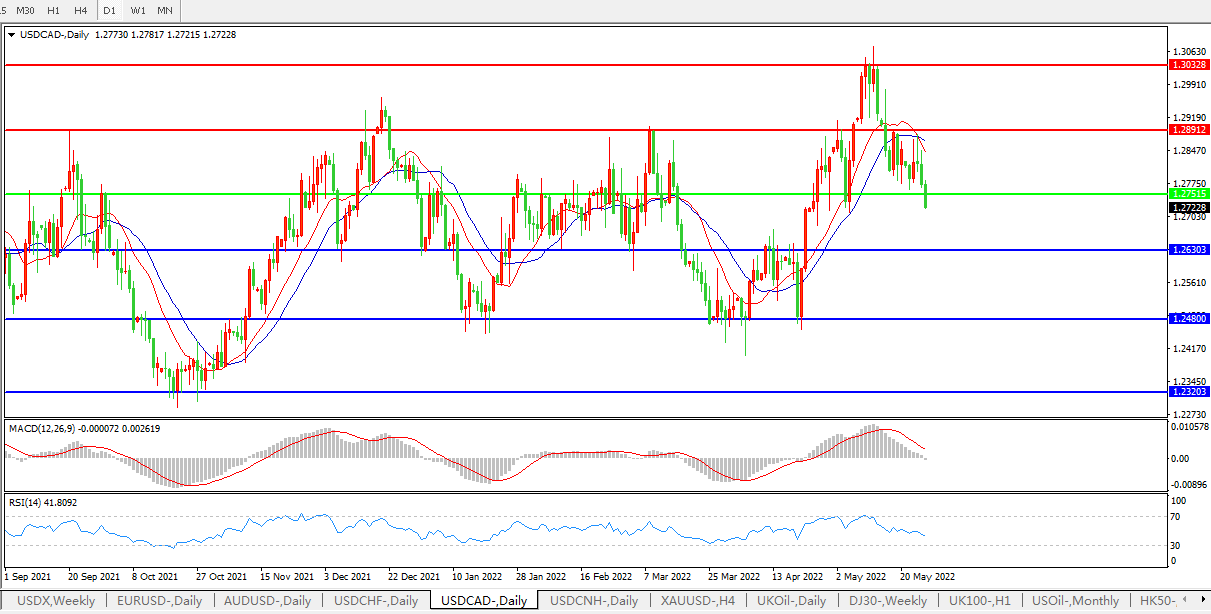Switch to the EURUSD-,Daily tab
The width and height of the screenshot is (1211, 614).
coord(159,601)
